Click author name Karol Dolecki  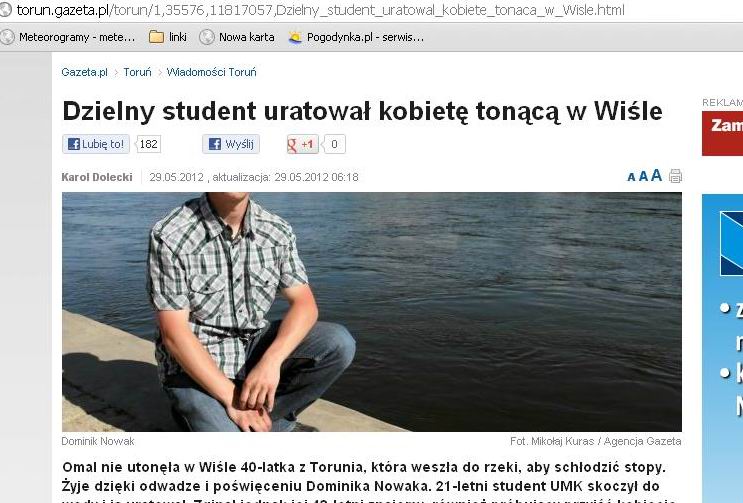pos(97,177)
